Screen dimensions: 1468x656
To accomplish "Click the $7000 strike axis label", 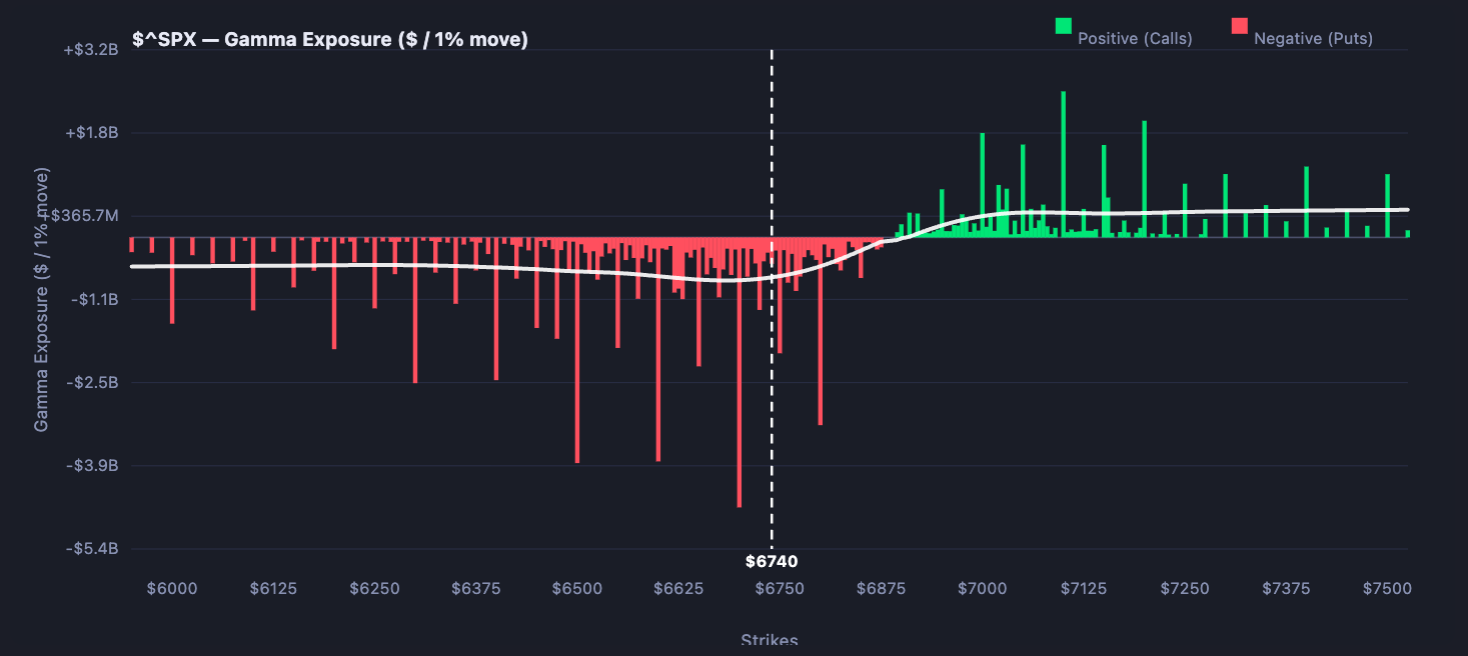I will click(x=982, y=588).
